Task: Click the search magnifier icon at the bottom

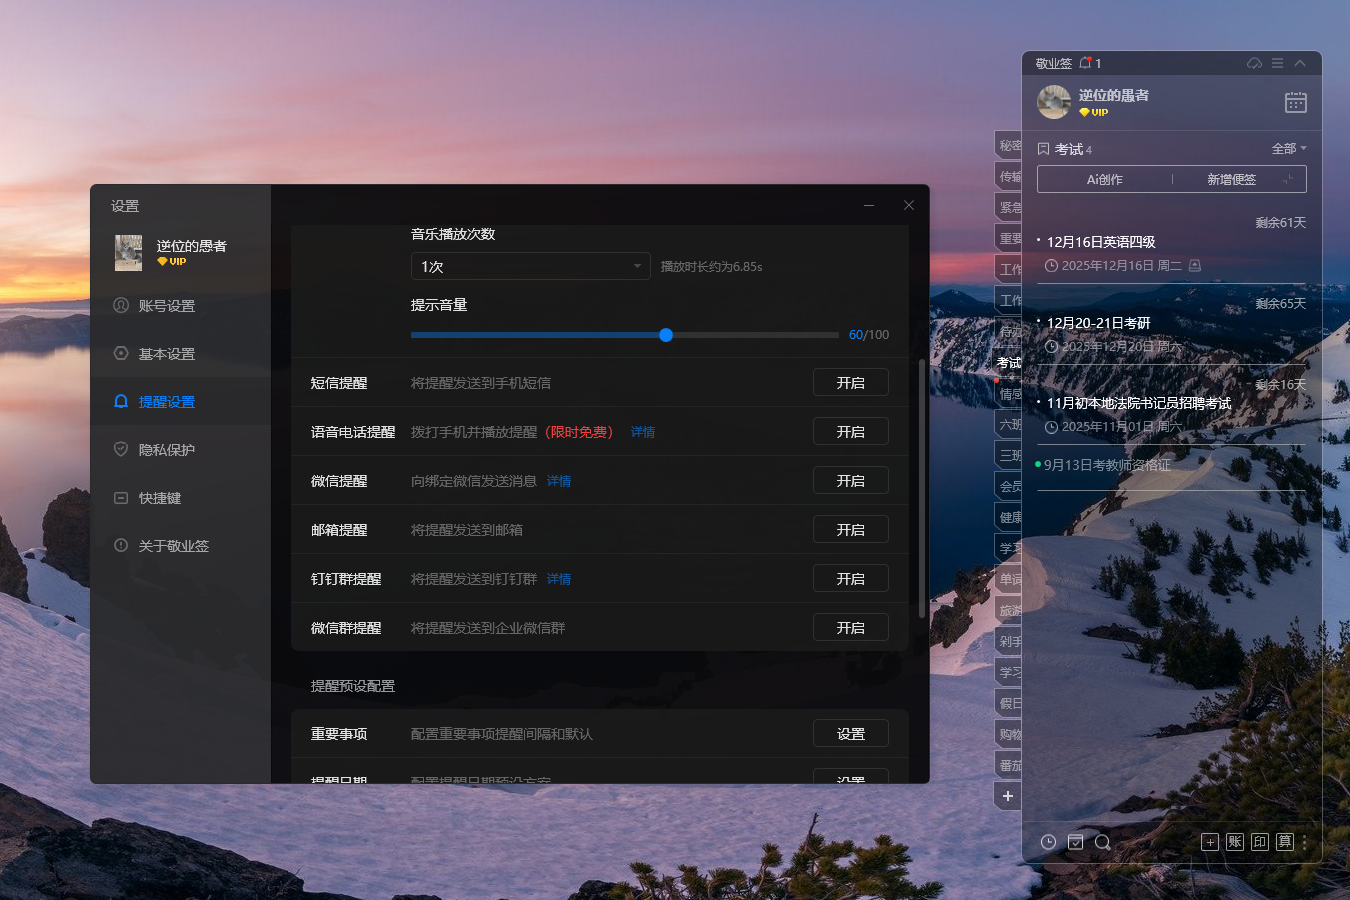Action: (1102, 842)
